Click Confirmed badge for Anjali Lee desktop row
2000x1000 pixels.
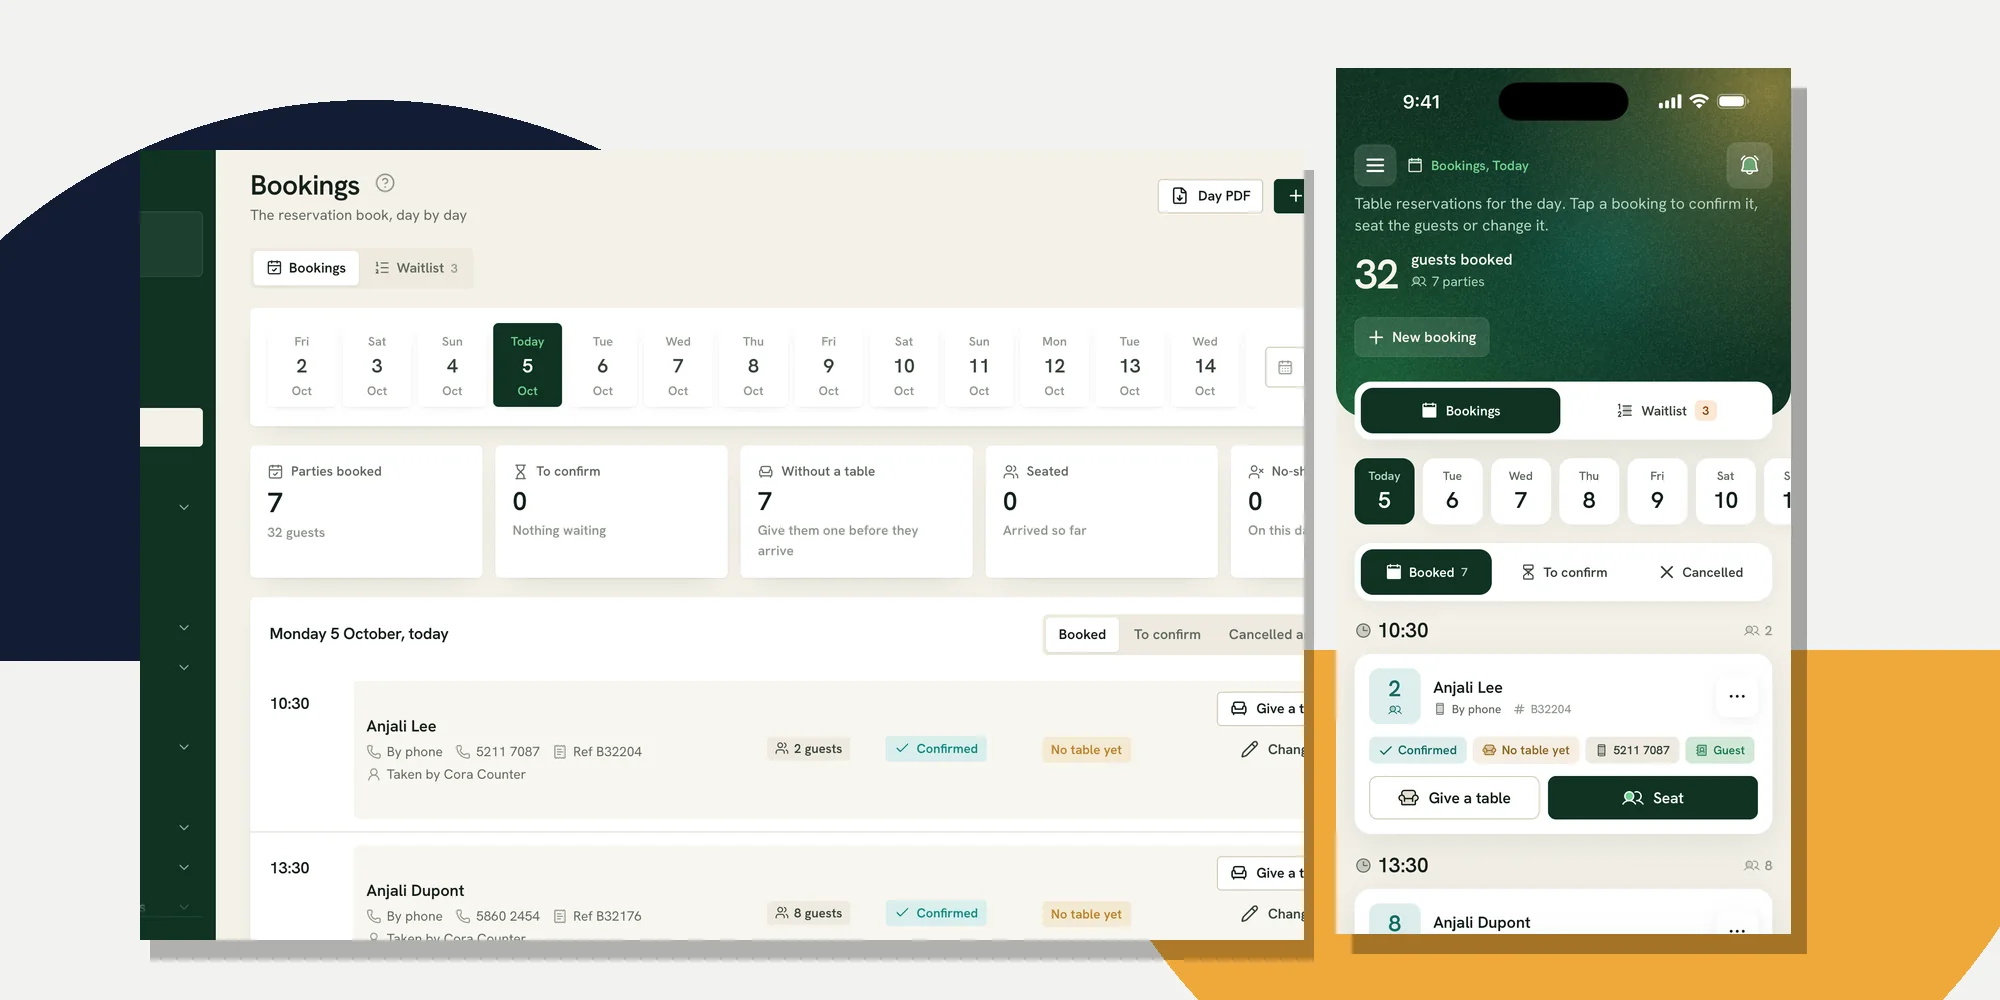(x=936, y=749)
